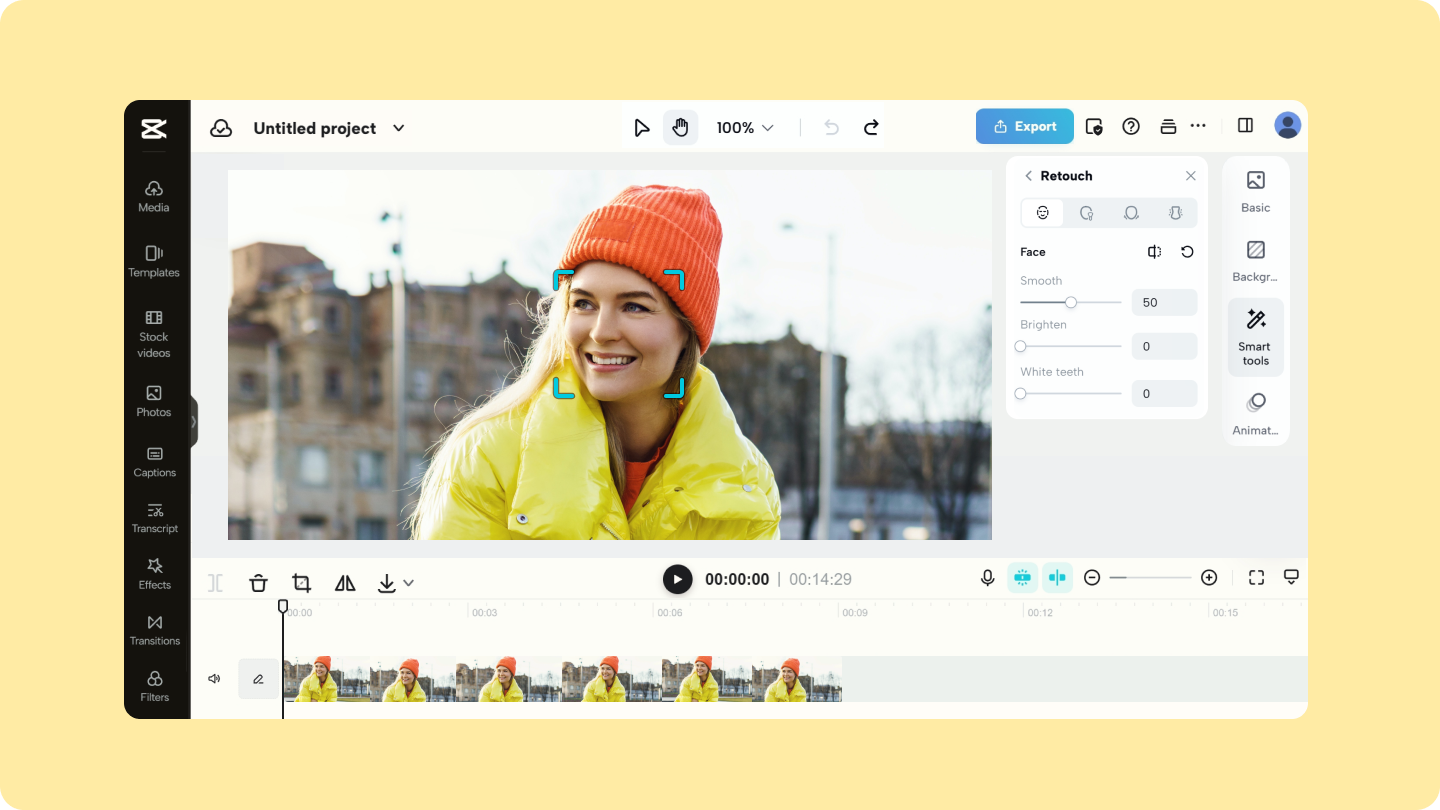Screen dimensions: 1440x810
Task: Click the CapCut logo icon
Action: 153,128
